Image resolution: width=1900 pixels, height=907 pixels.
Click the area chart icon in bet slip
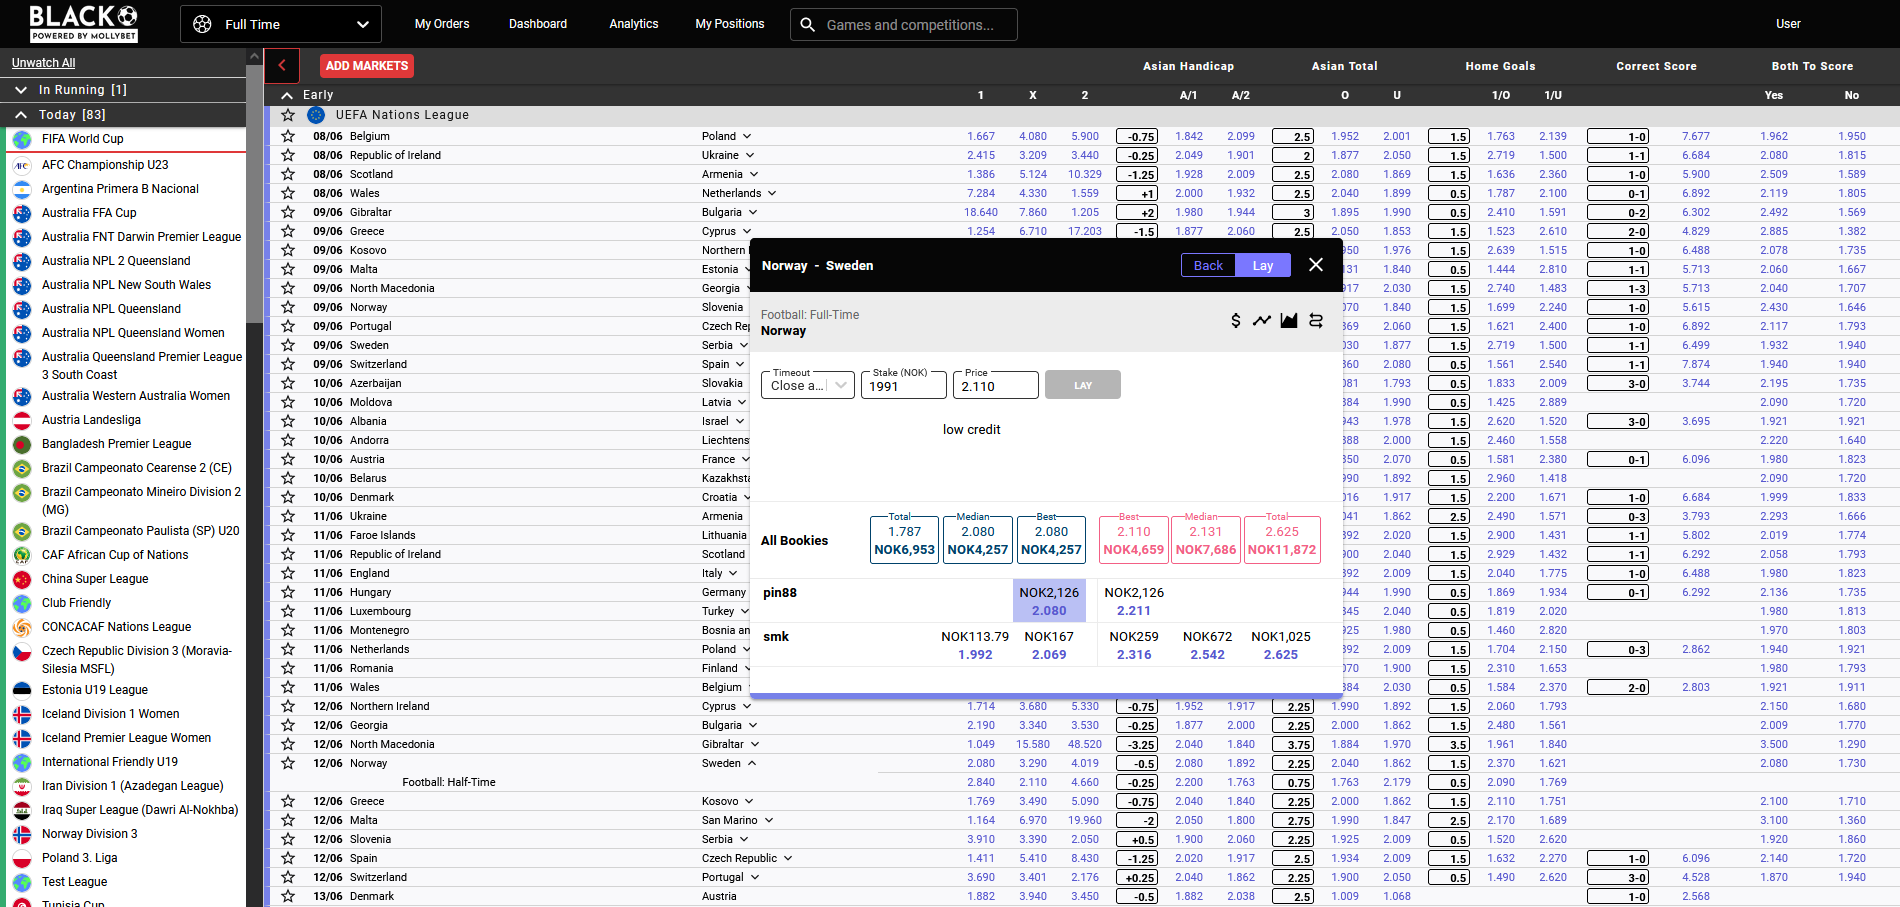pos(1289,321)
